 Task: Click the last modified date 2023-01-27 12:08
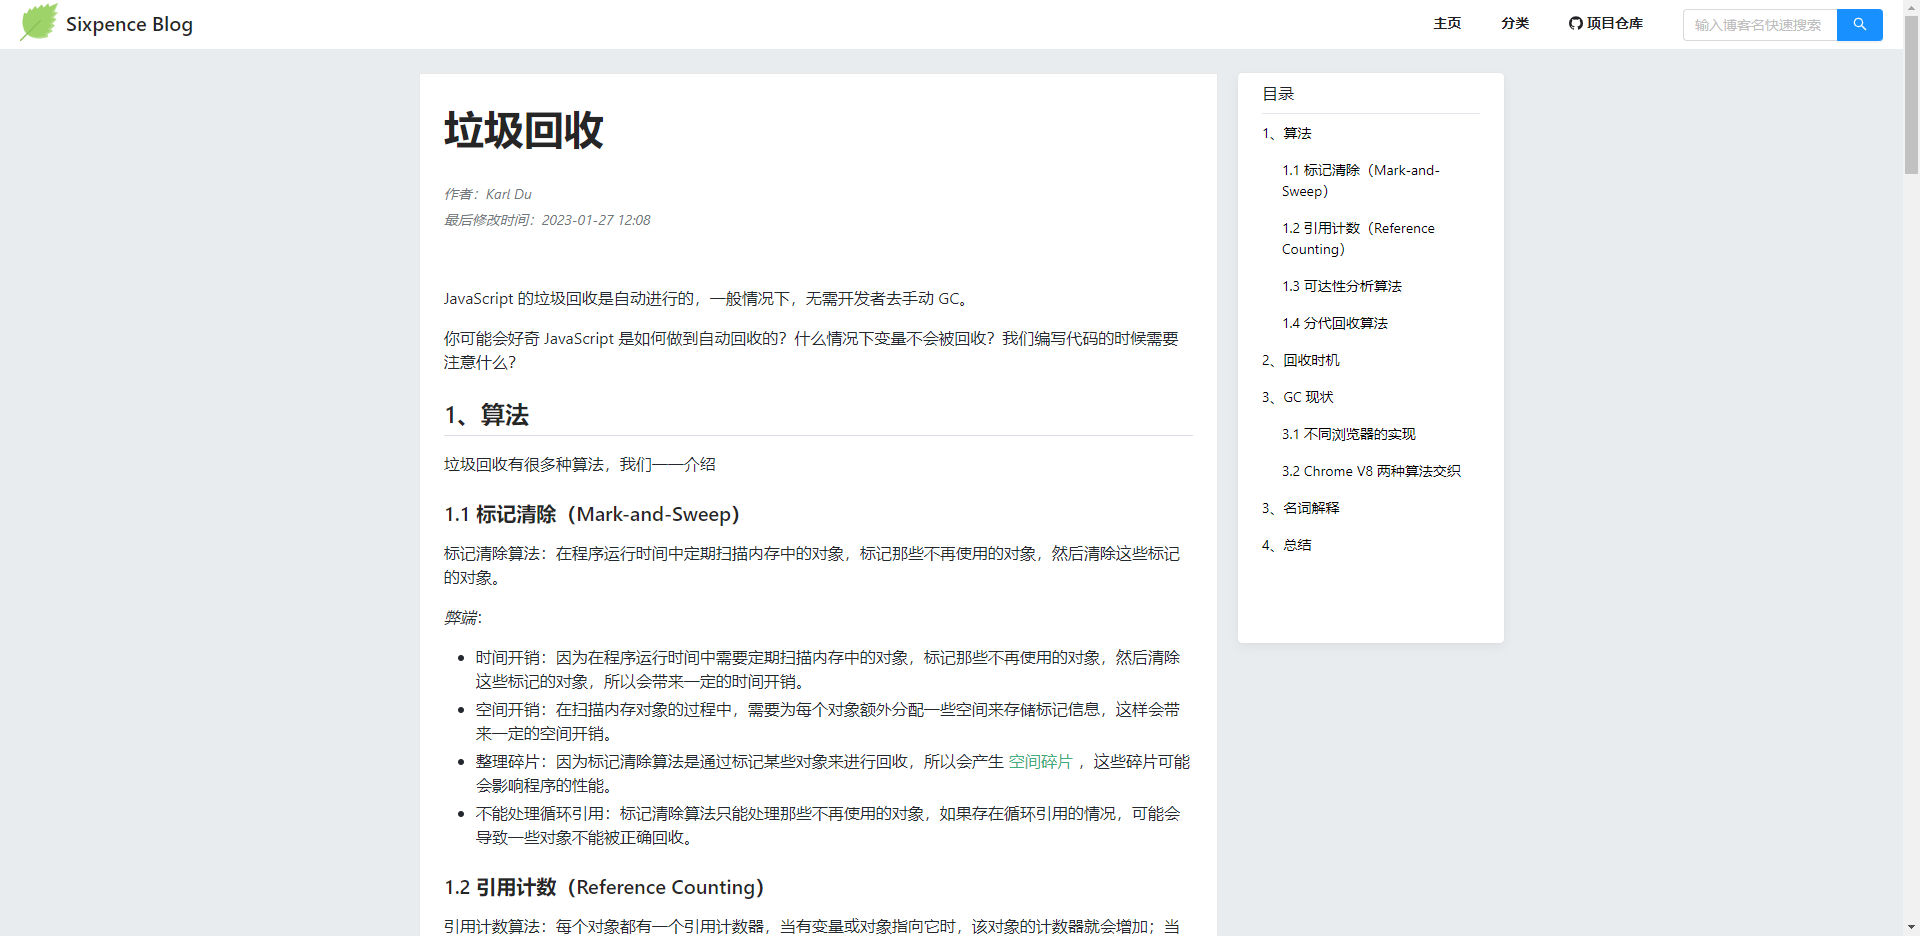[547, 220]
